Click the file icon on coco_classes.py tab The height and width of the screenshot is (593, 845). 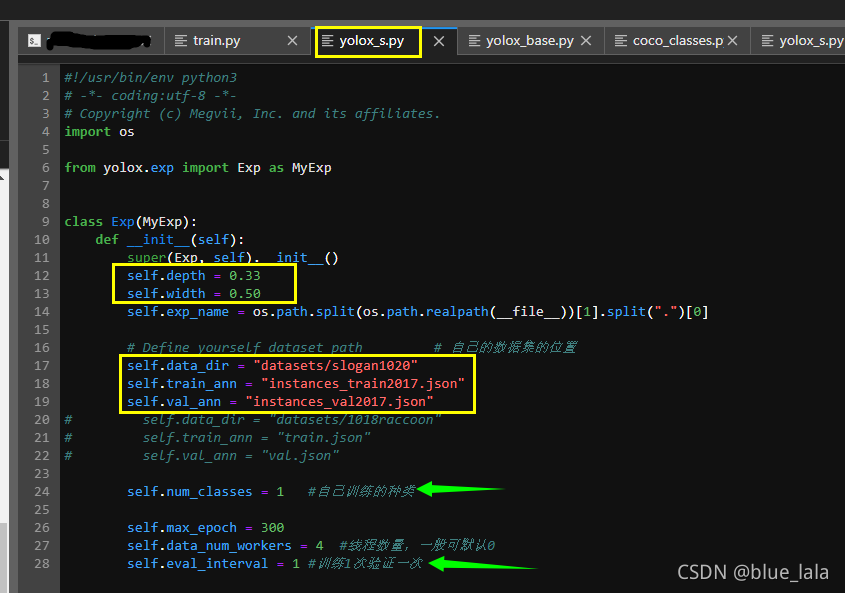[x=621, y=41]
